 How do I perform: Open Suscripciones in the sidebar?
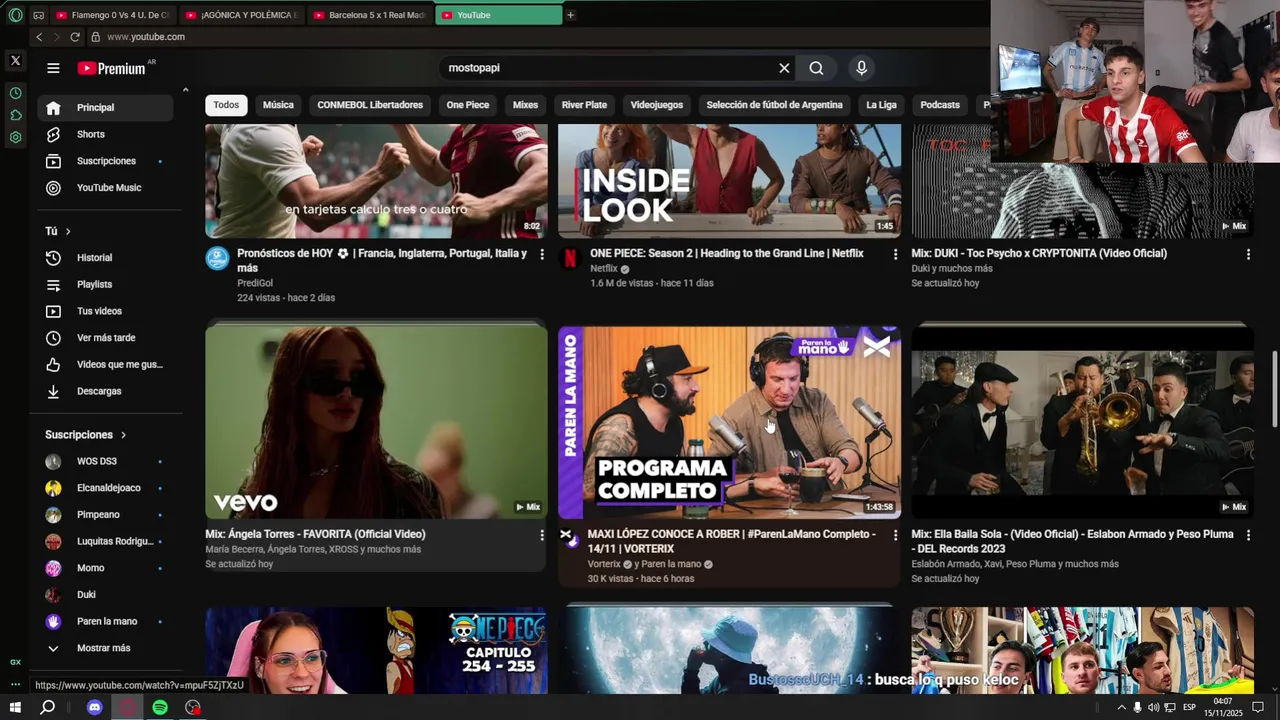pyautogui.click(x=105, y=161)
